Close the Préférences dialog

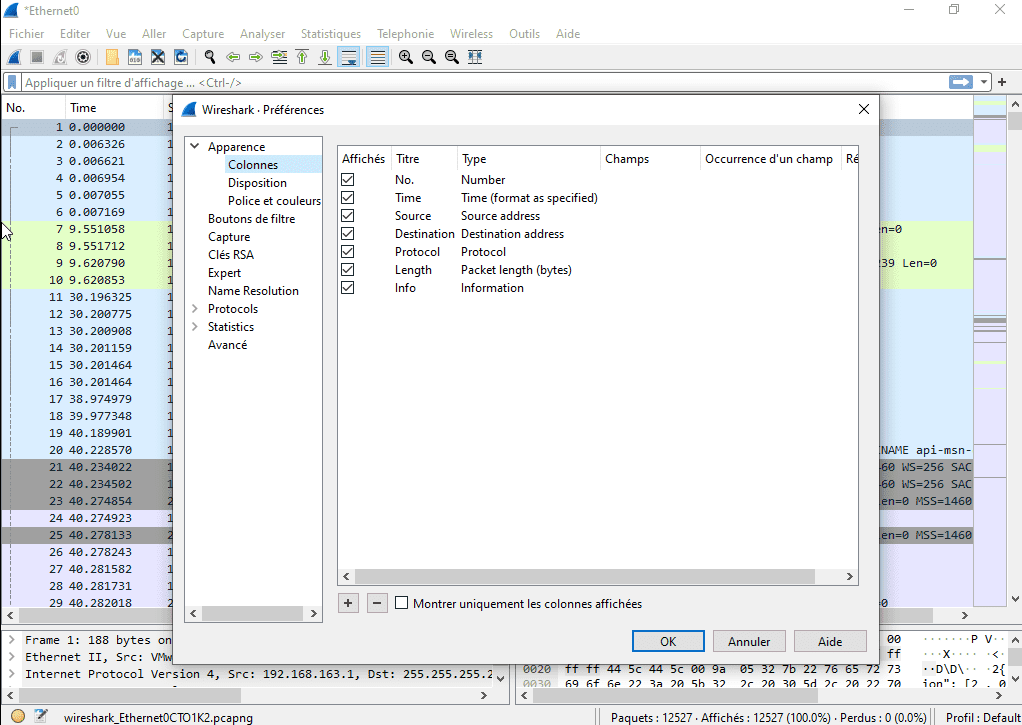pos(864,109)
